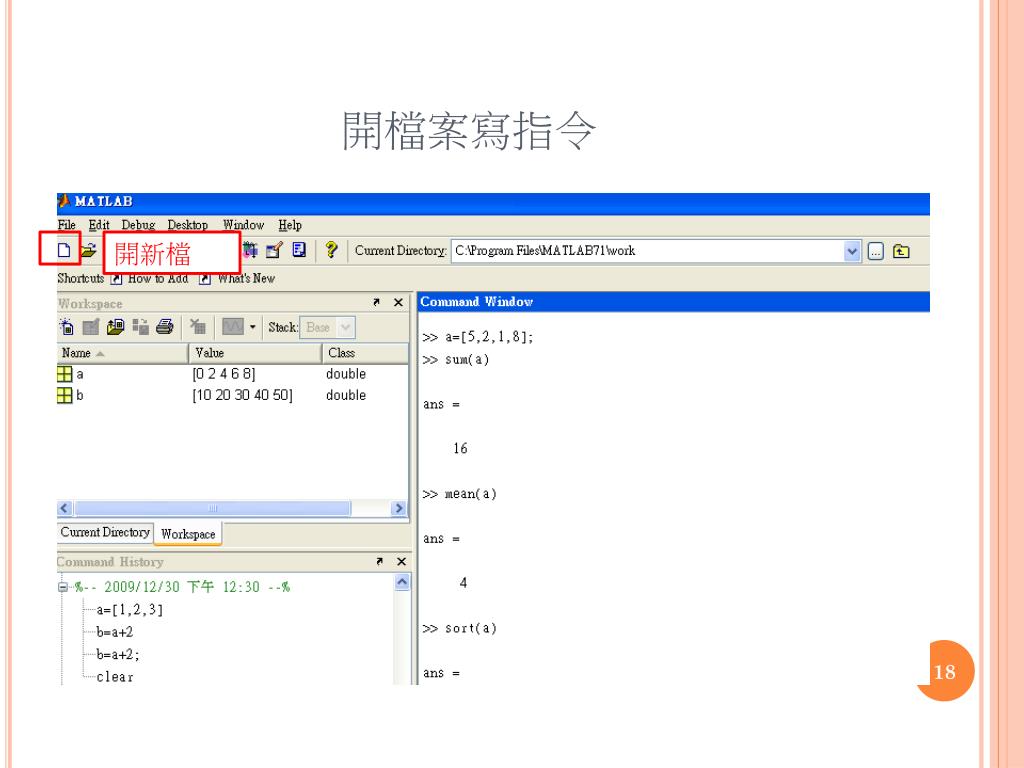1024x768 pixels.
Task: Close the Command History panel
Action: (x=402, y=562)
